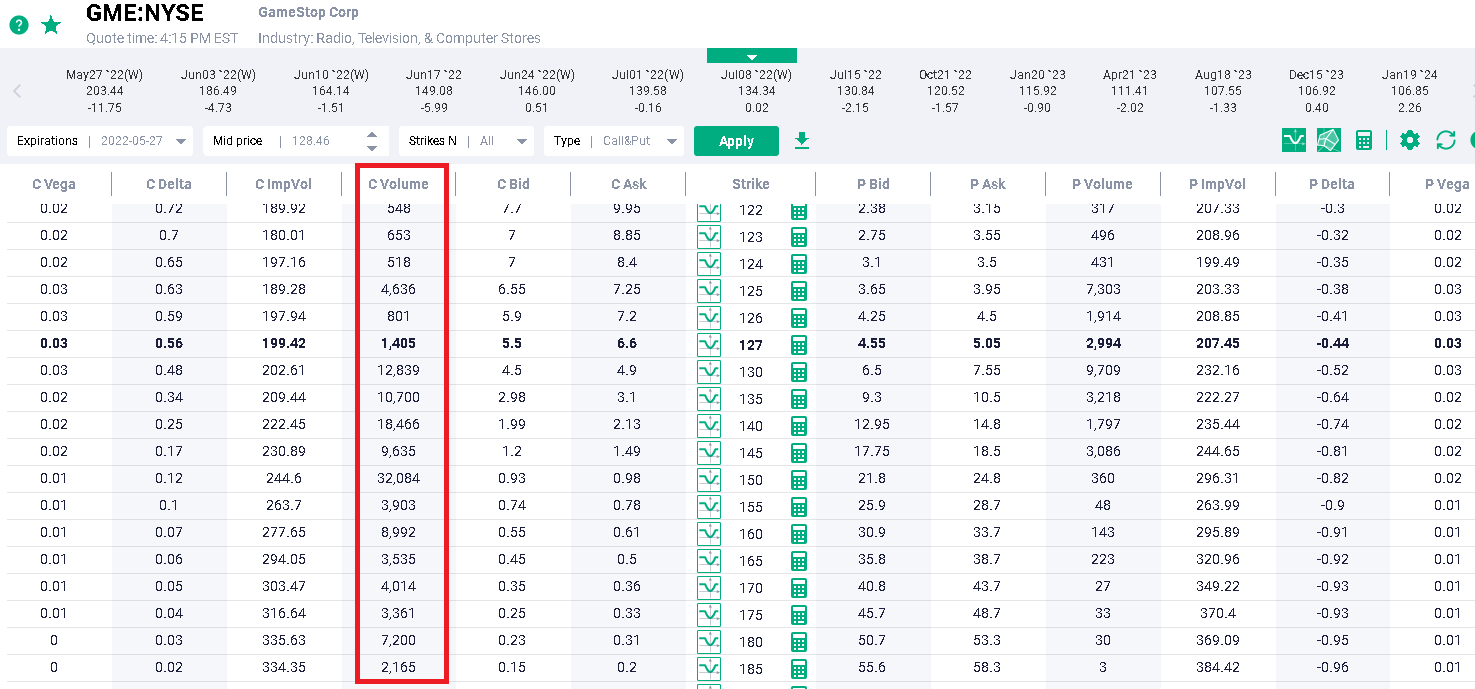Open the calculator icon for strike 126
Viewport: 1475px width, 689px height.
click(x=798, y=318)
